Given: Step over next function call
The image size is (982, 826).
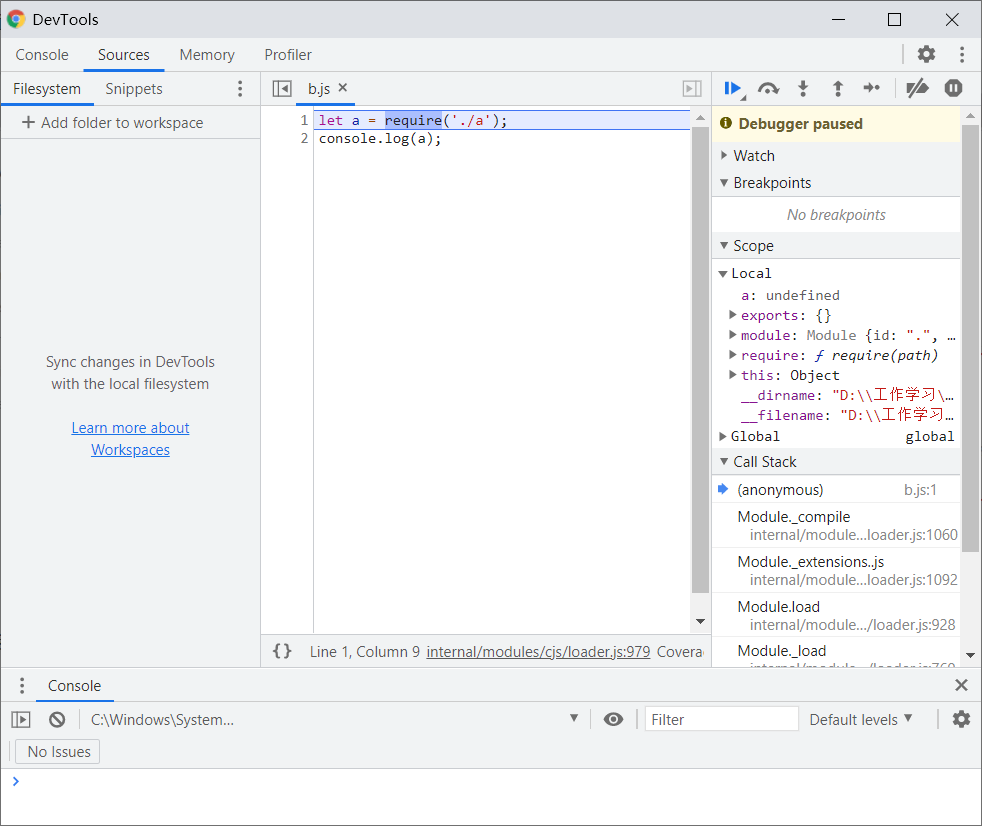Looking at the screenshot, I should (768, 89).
